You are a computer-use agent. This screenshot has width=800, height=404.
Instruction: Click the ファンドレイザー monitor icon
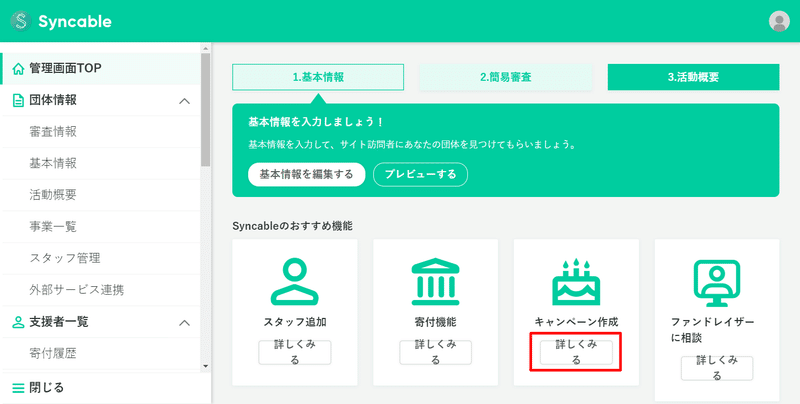[x=717, y=283]
